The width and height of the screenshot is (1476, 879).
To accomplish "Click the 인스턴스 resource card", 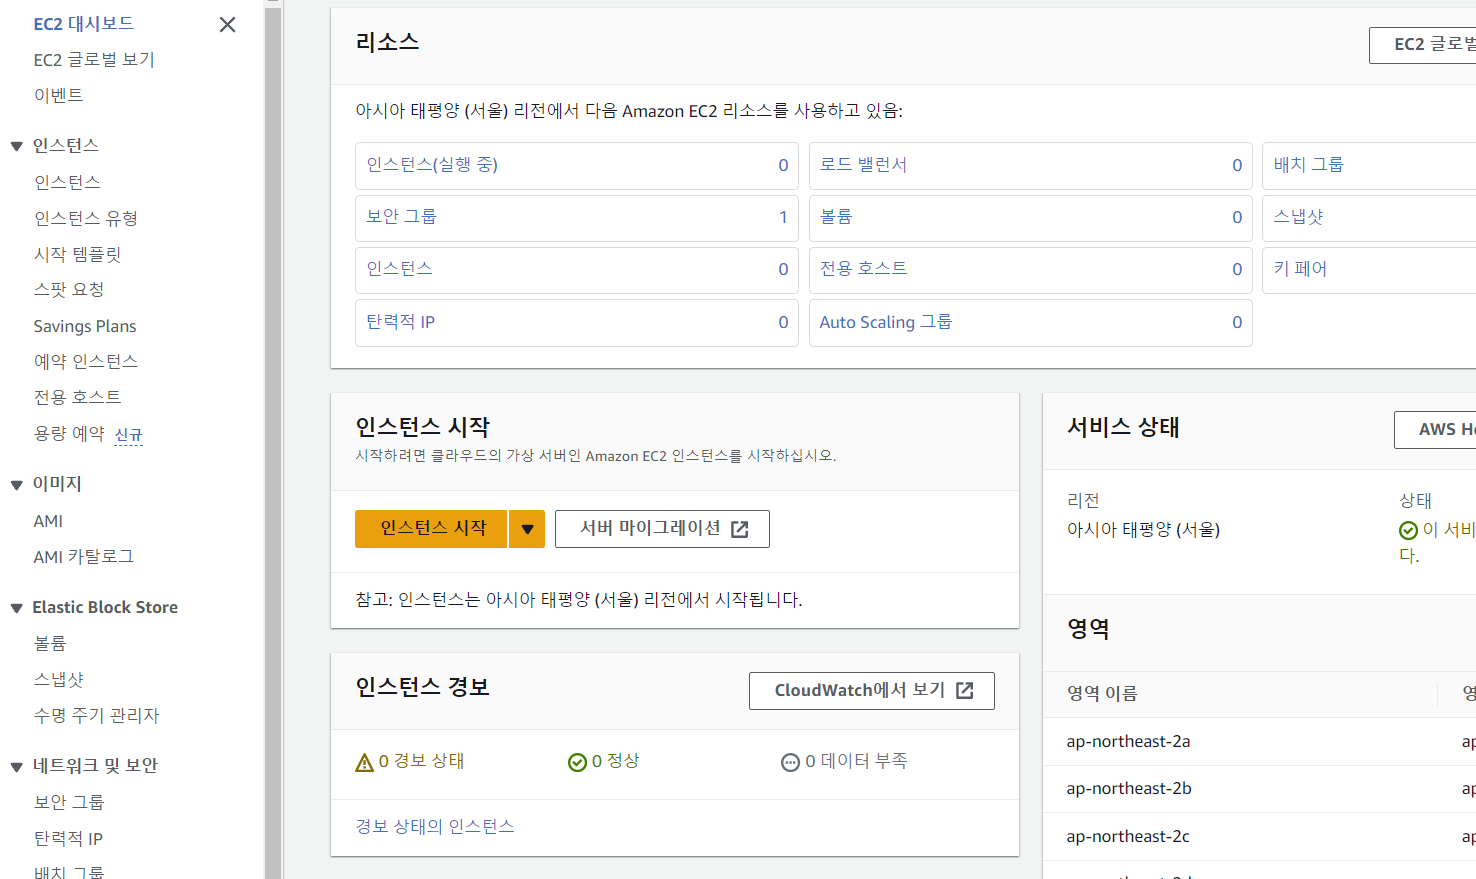I will coord(577,270).
